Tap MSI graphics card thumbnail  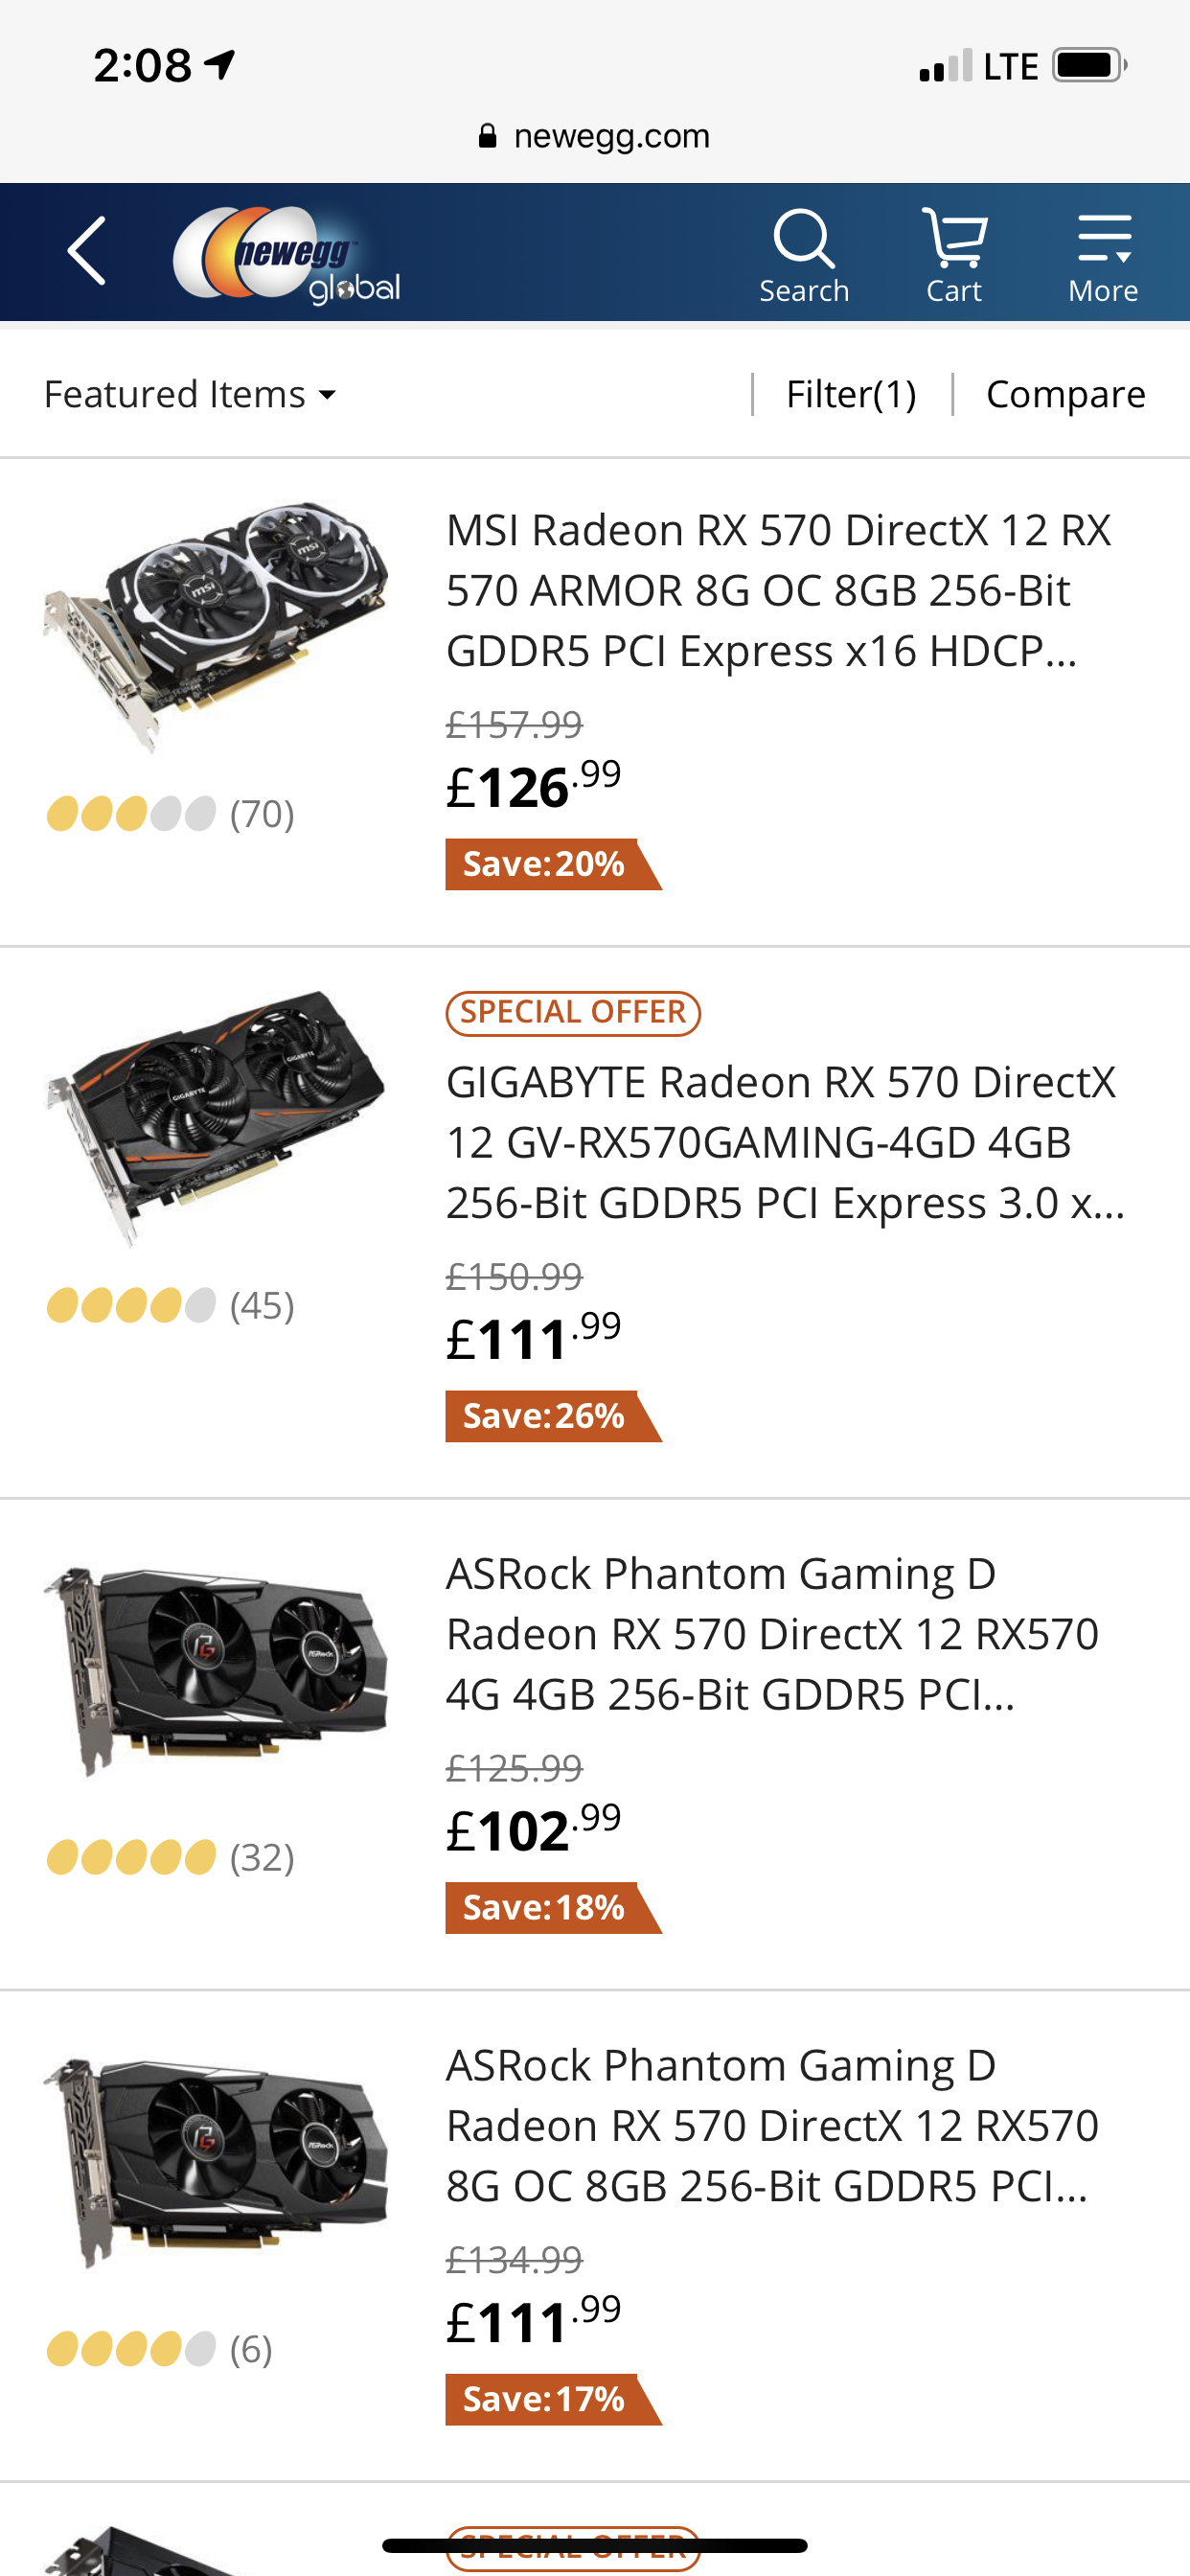tap(216, 627)
